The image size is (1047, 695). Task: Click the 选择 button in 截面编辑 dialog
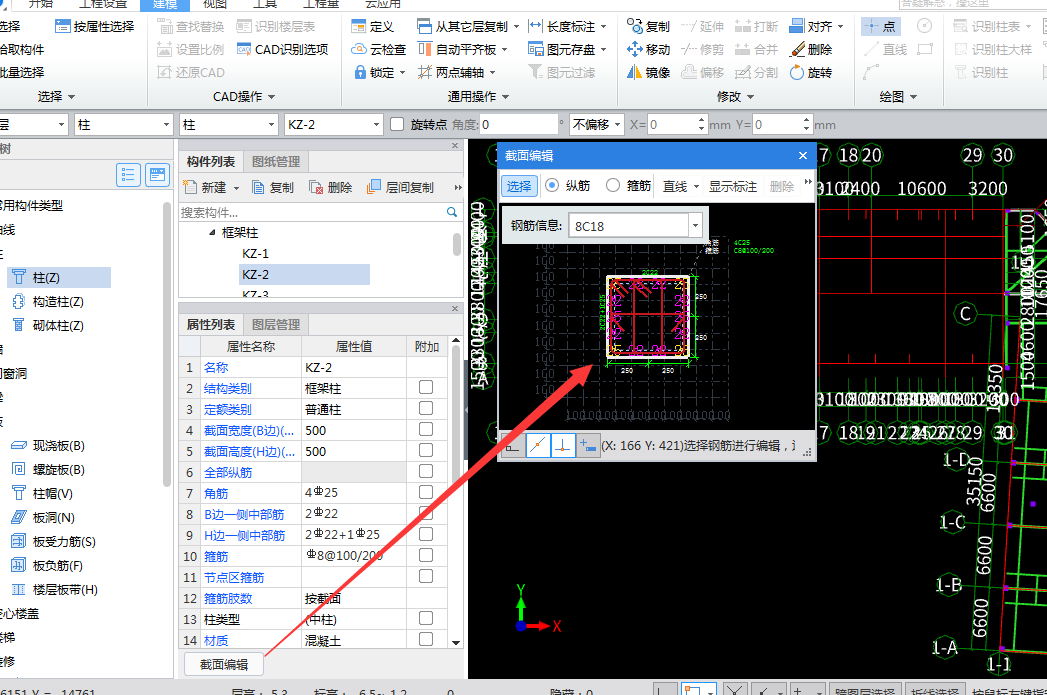(519, 186)
